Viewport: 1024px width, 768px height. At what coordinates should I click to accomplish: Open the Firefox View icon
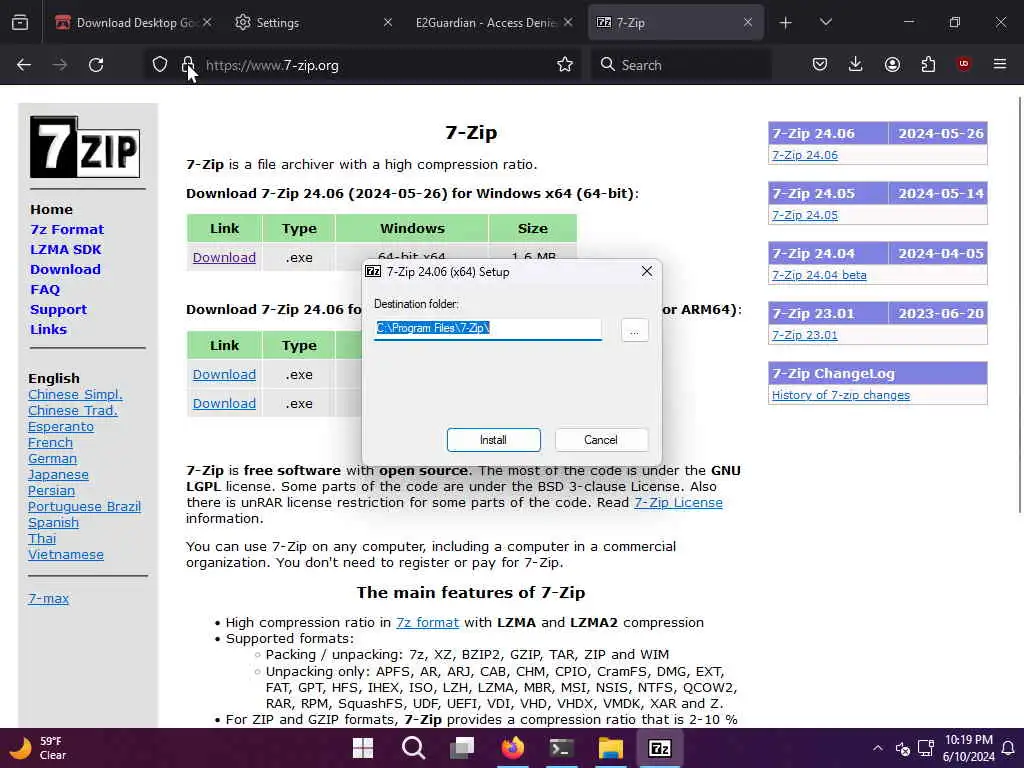click(x=20, y=23)
